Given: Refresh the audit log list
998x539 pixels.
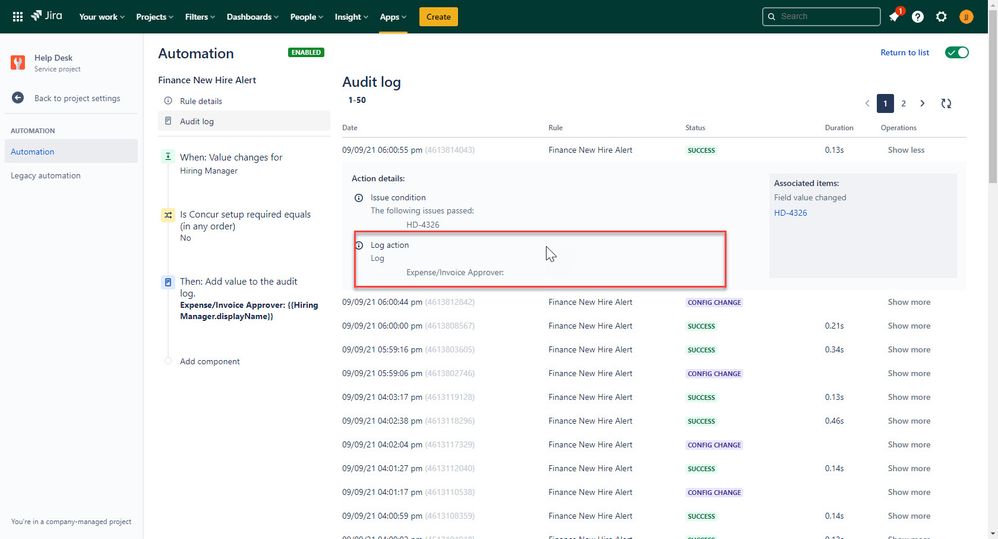Looking at the screenshot, I should (x=946, y=103).
